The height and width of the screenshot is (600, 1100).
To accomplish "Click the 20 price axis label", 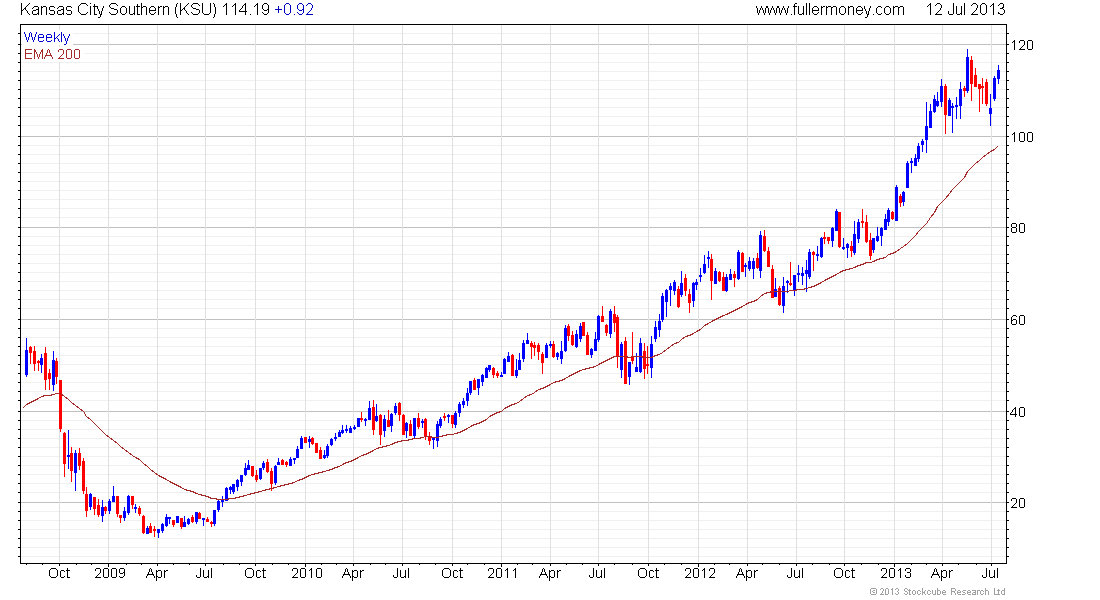I will pos(1018,503).
